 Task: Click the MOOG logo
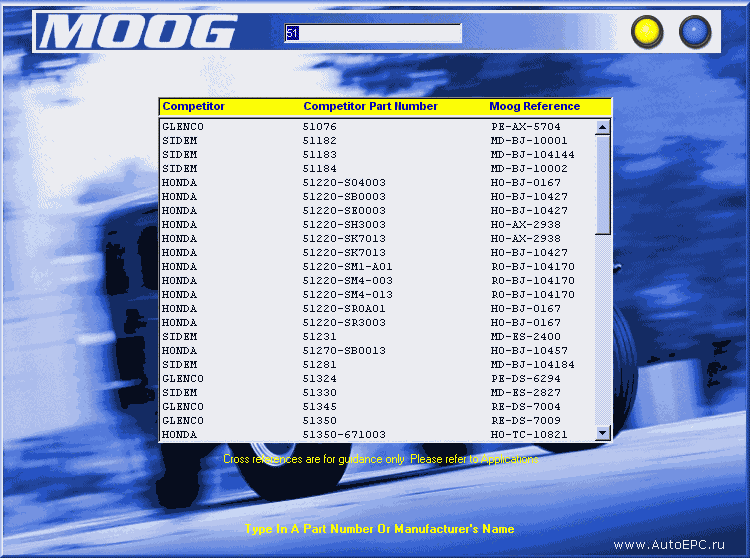[x=138, y=31]
